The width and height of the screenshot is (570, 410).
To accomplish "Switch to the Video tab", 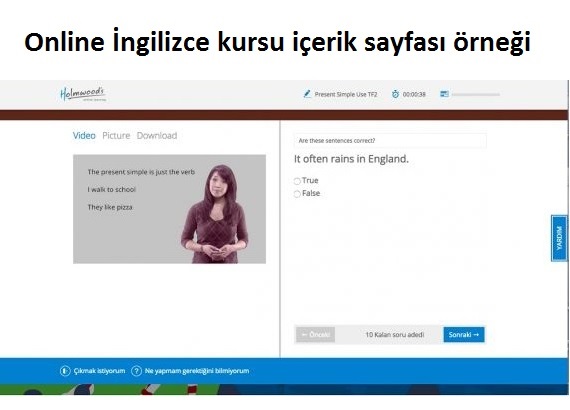I will pyautogui.click(x=84, y=136).
